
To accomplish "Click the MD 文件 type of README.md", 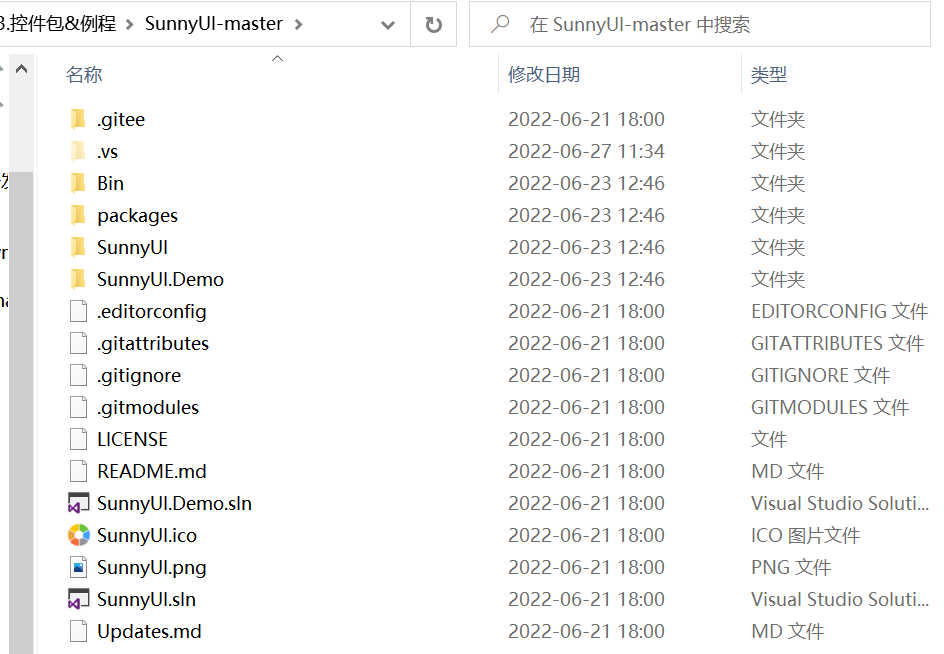I will click(x=787, y=471).
